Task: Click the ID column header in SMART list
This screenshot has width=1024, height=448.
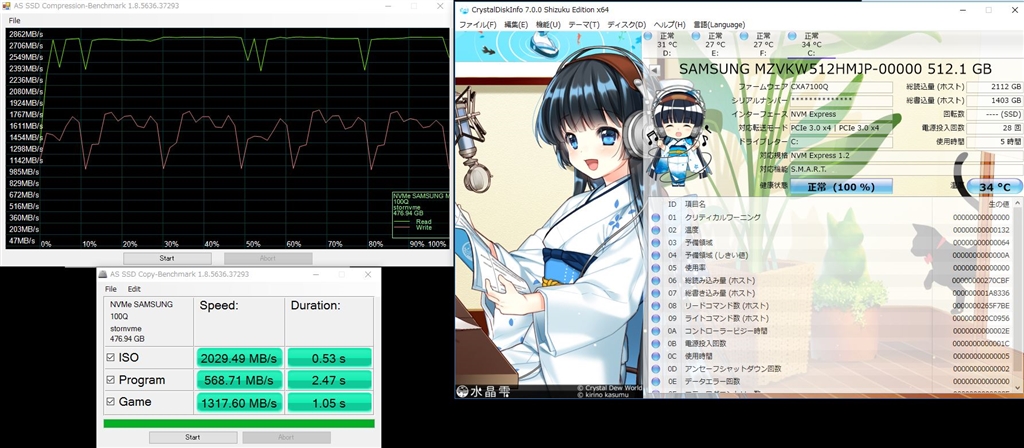Action: tap(672, 204)
